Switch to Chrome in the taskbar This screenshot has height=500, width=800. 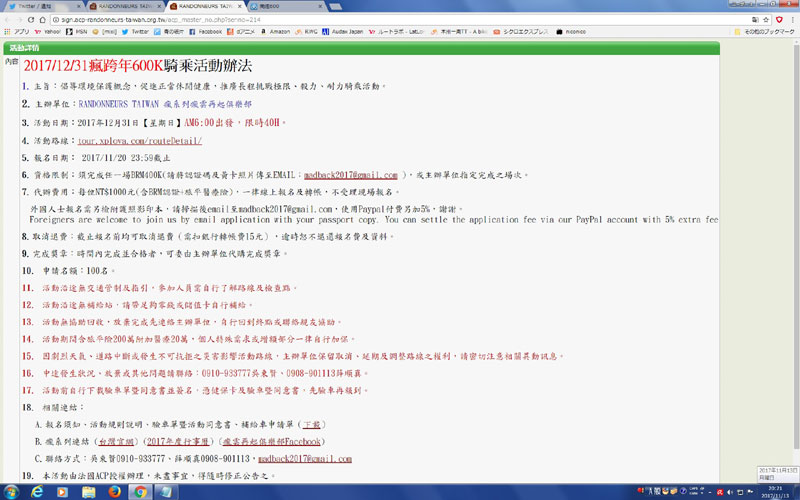point(140,492)
